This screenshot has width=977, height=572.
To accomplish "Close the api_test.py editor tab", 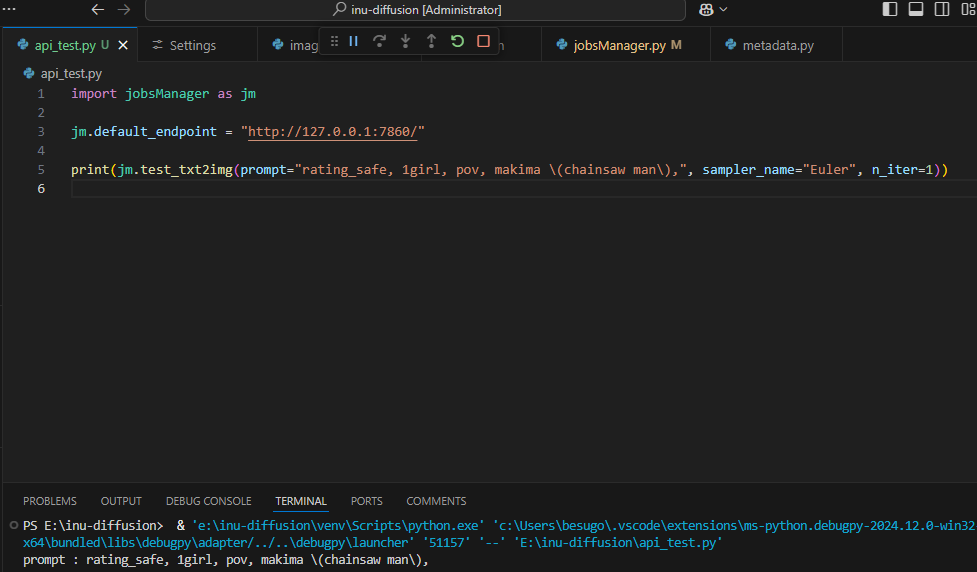I will coord(124,45).
